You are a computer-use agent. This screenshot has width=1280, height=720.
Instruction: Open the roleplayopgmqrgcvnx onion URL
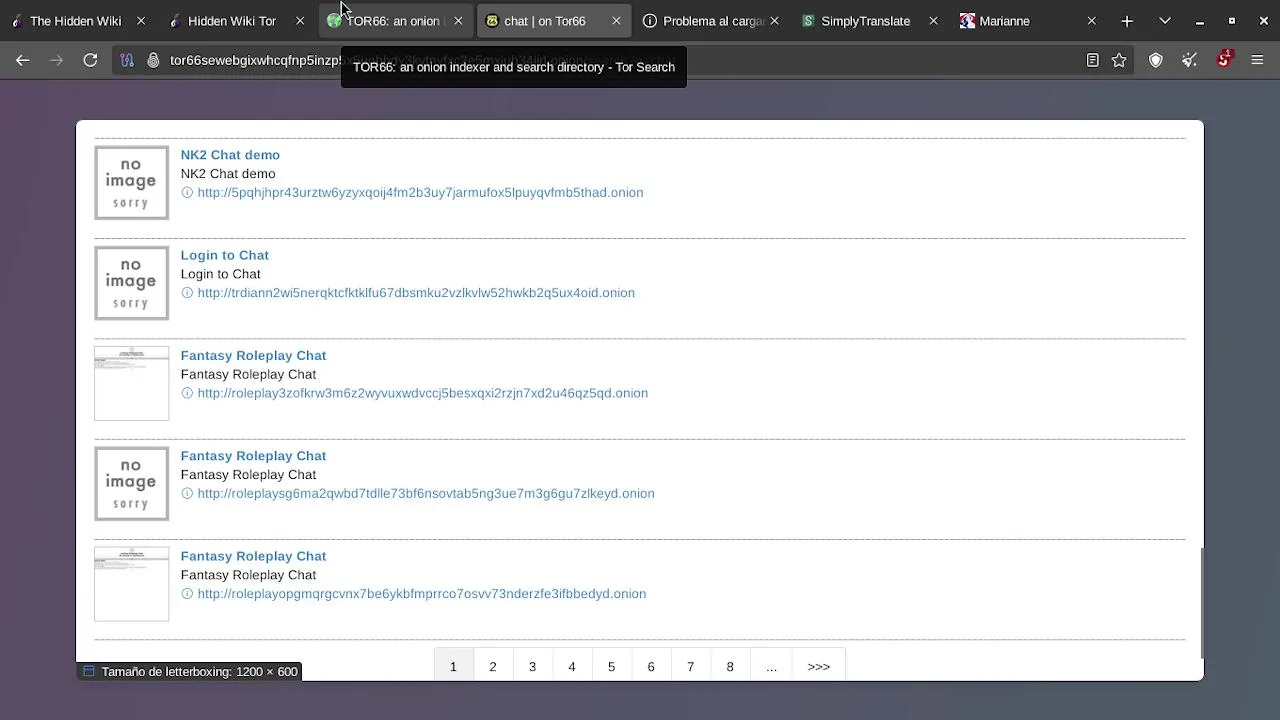click(x=421, y=593)
